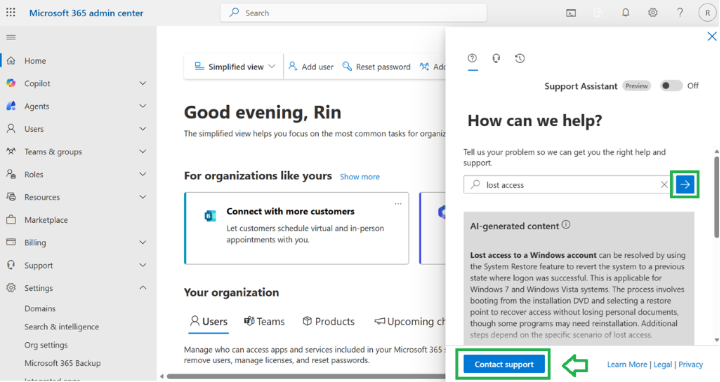Click the Copilot icon in sidebar
The height and width of the screenshot is (382, 720).
[x=11, y=83]
